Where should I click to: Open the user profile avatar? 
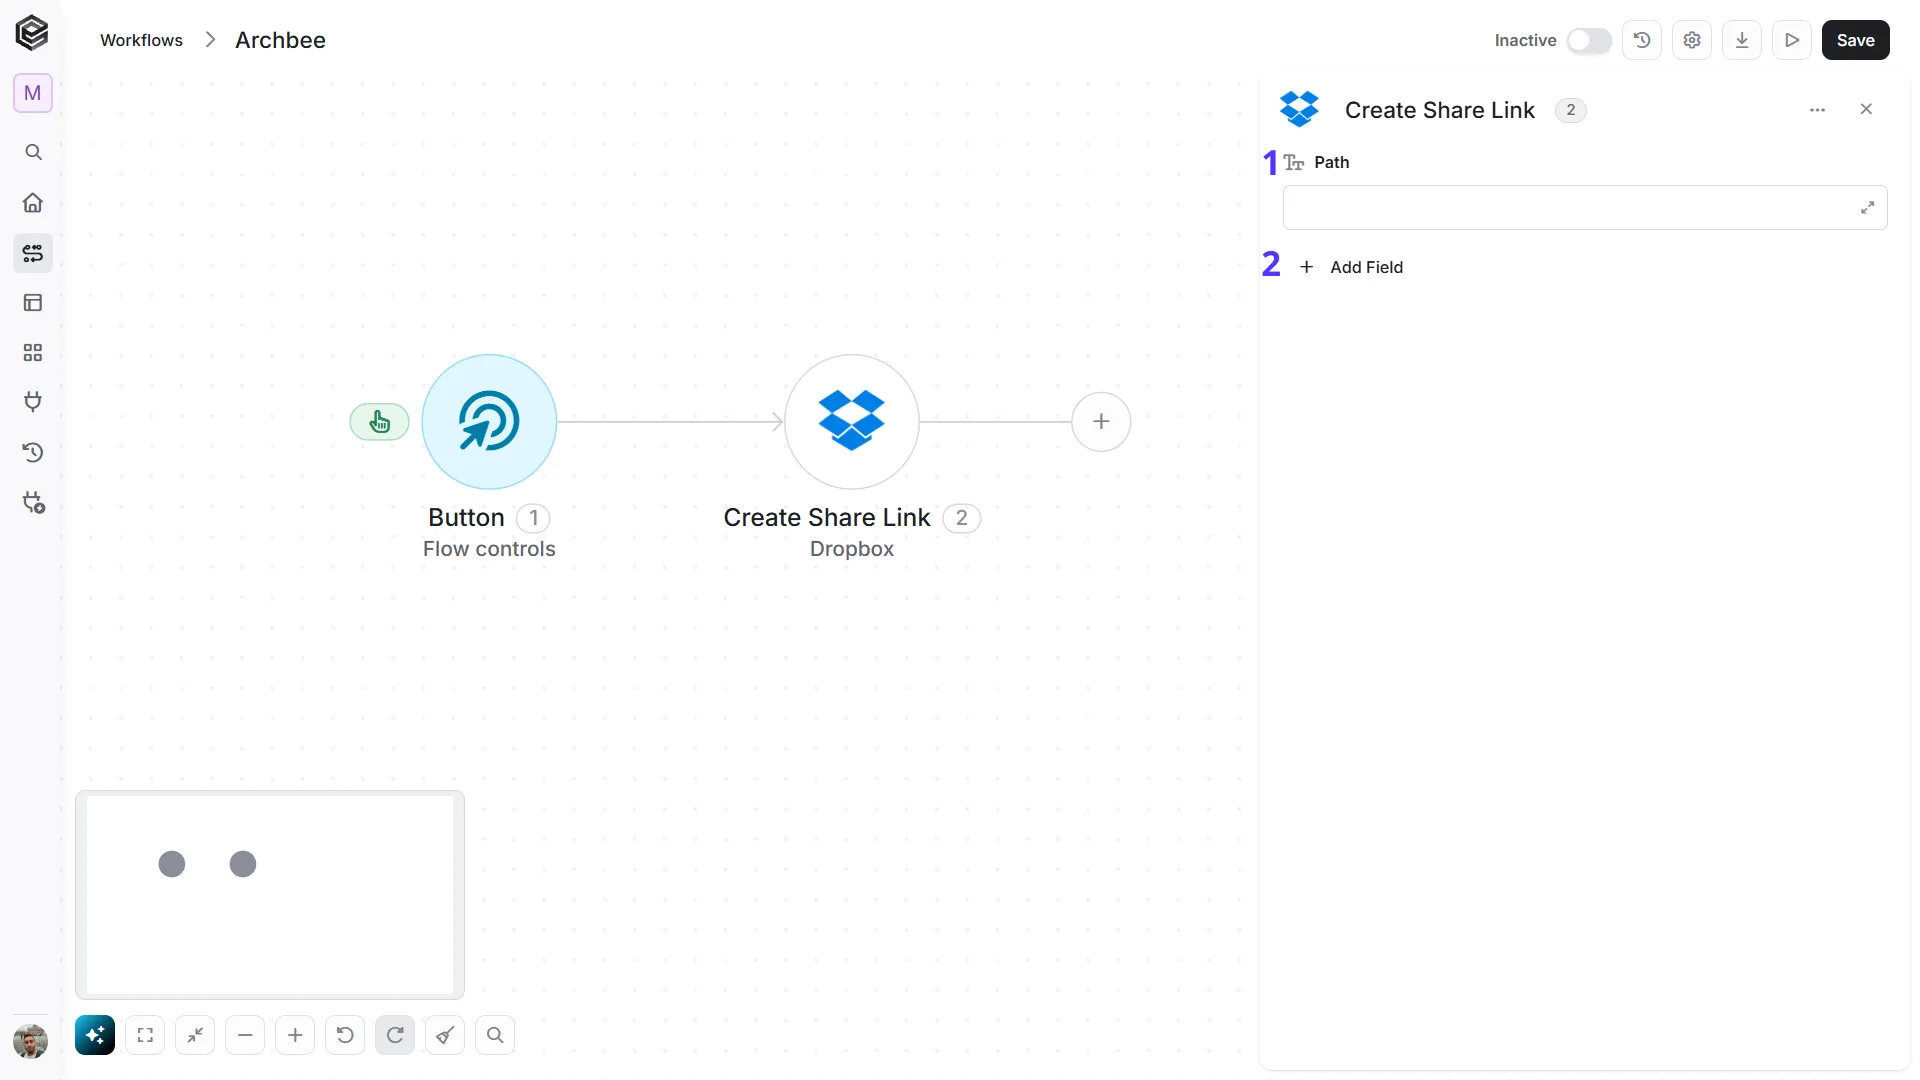coord(31,1041)
